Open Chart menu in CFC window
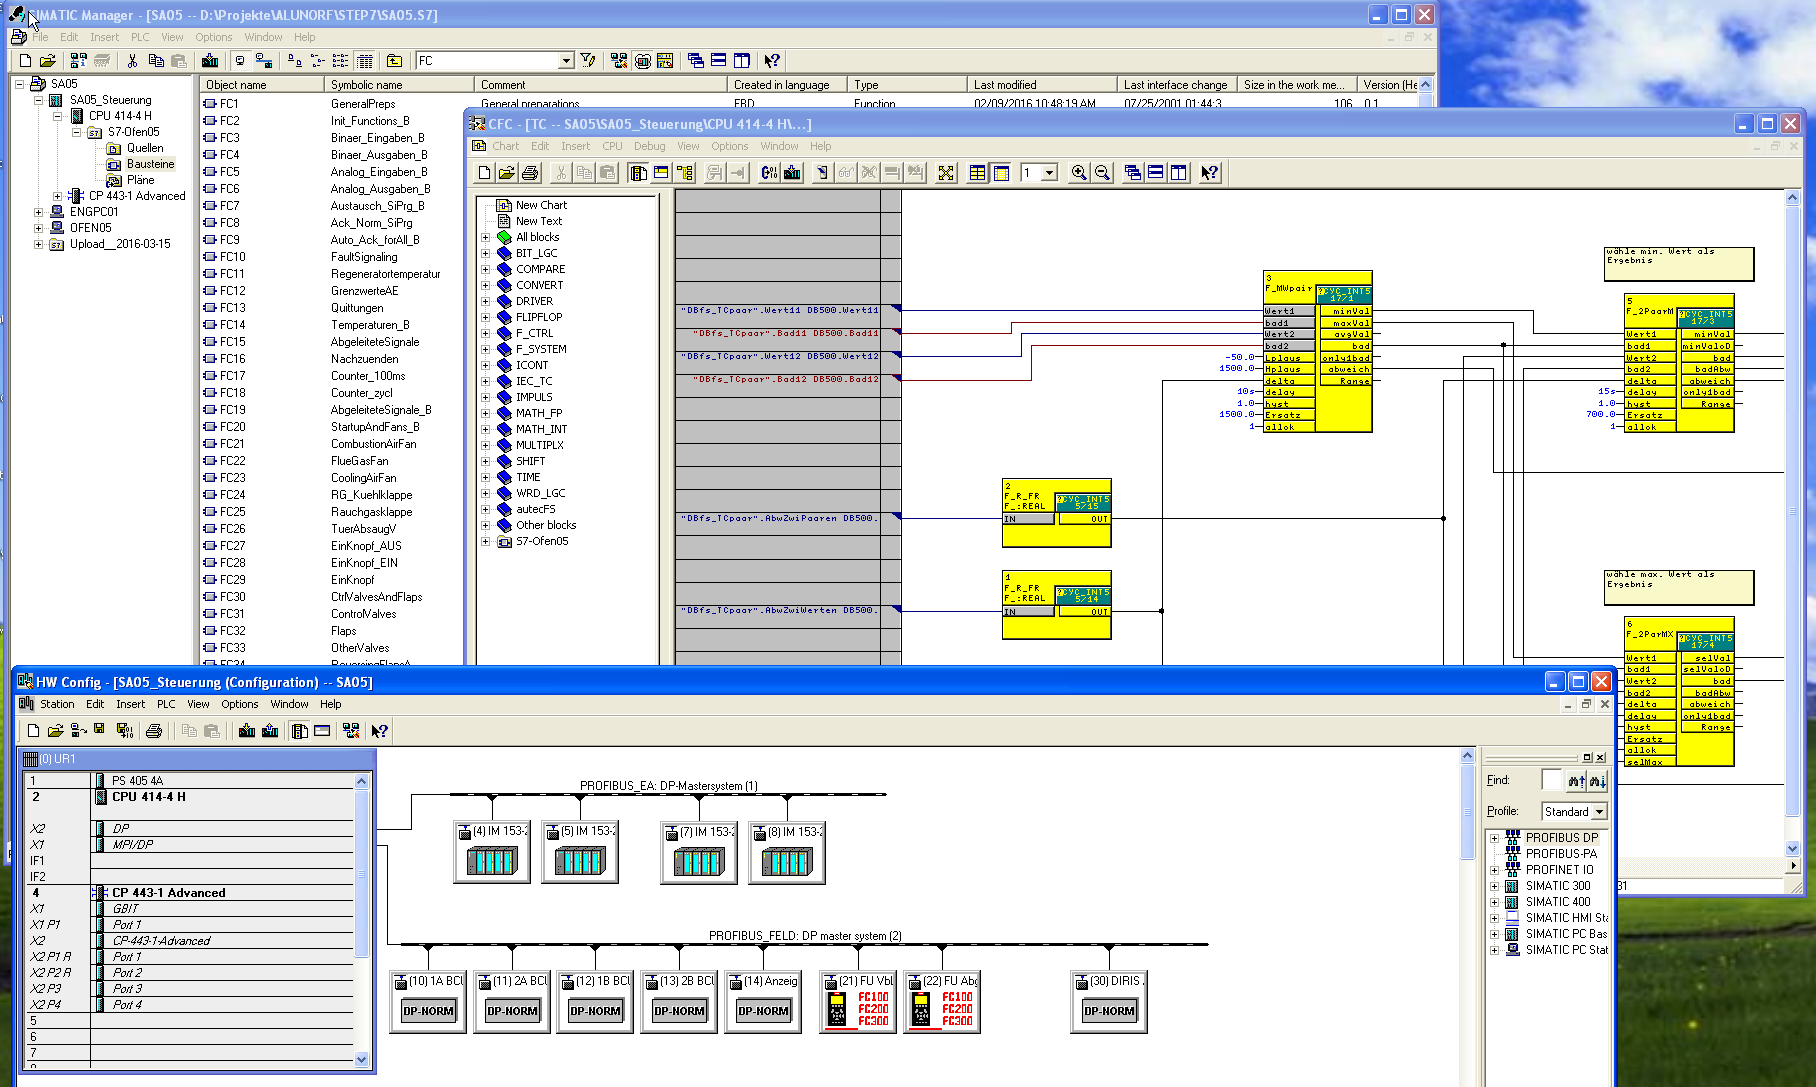This screenshot has width=1816, height=1087. [505, 146]
